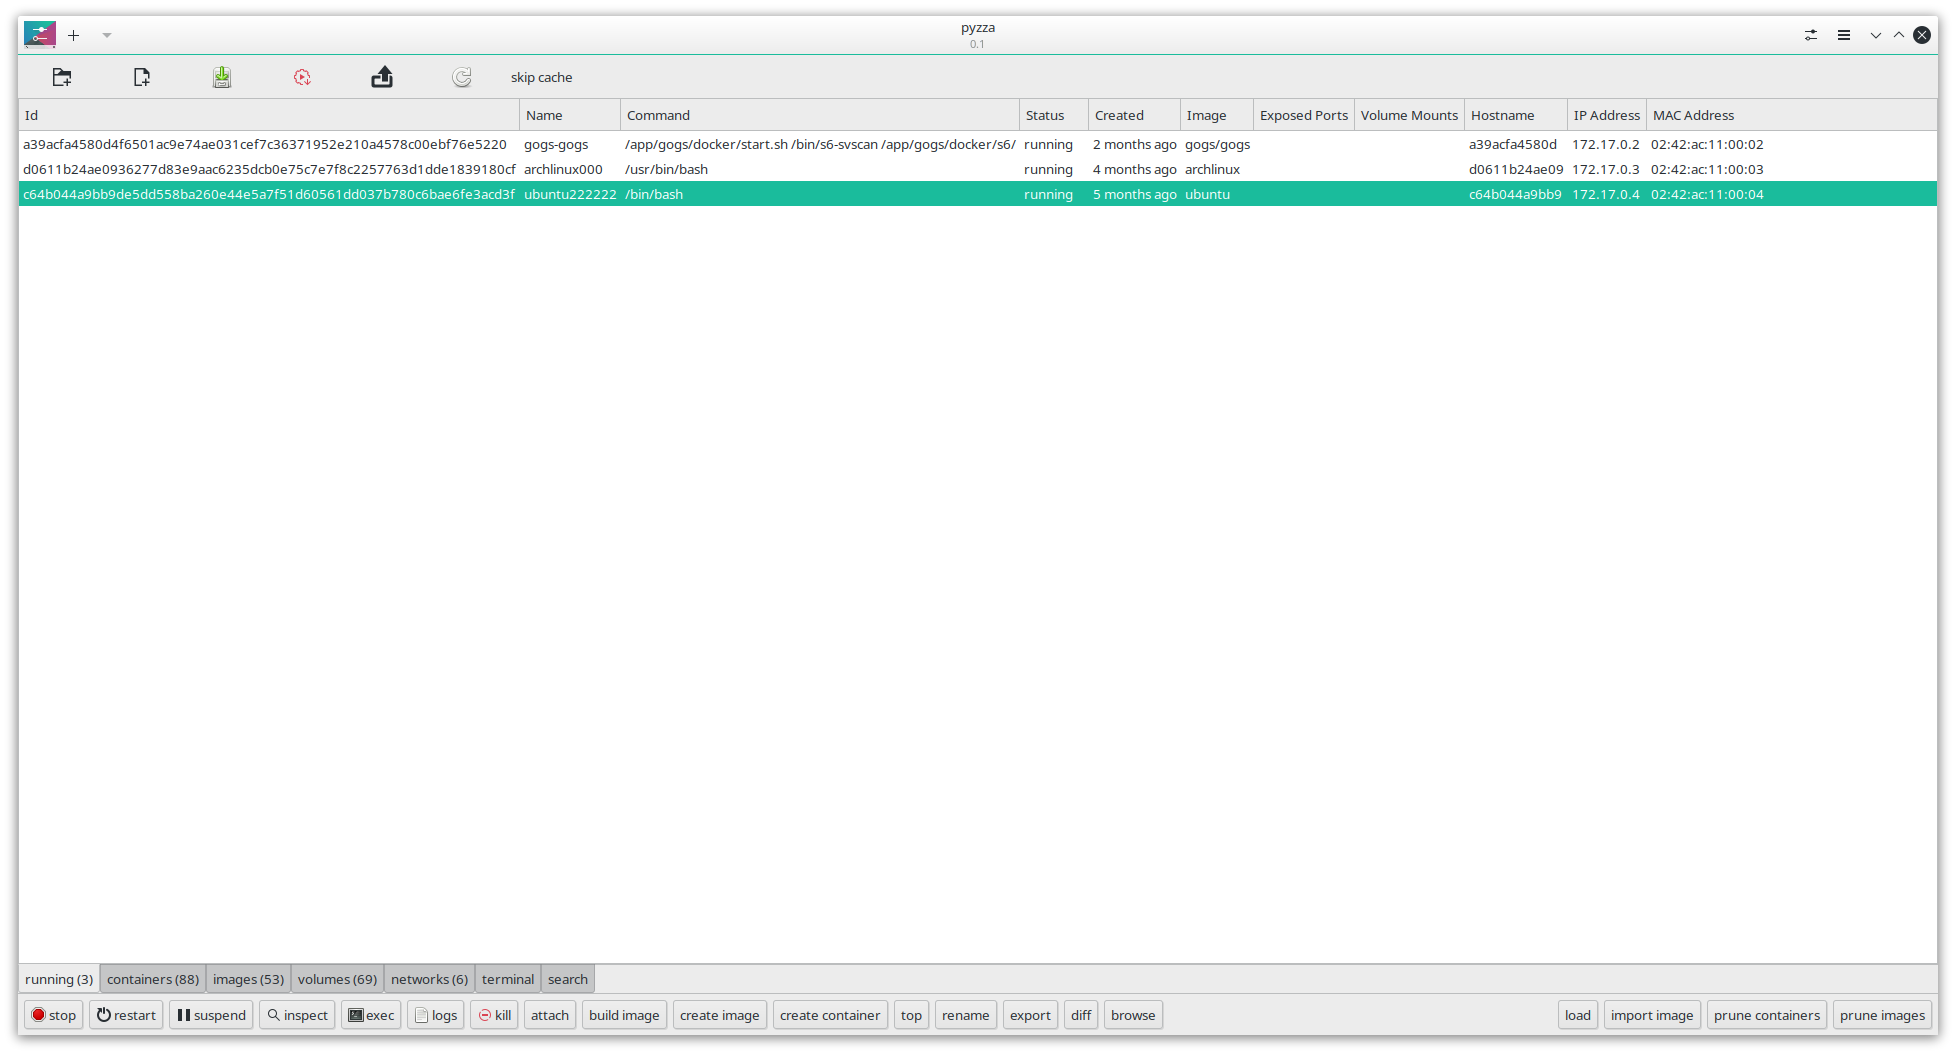Viewport: 1956px width, 1055px height.
Task: Click the IP Address column header
Action: coord(1607,115)
